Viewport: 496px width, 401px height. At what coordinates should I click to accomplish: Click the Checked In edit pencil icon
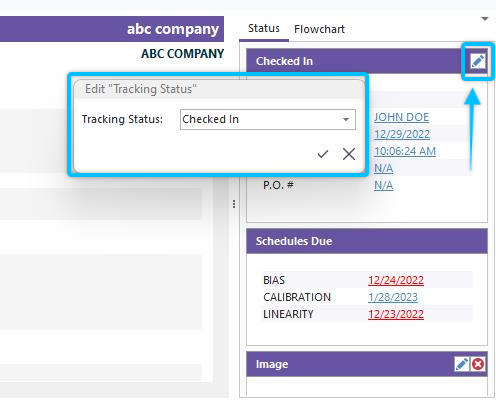tap(477, 61)
